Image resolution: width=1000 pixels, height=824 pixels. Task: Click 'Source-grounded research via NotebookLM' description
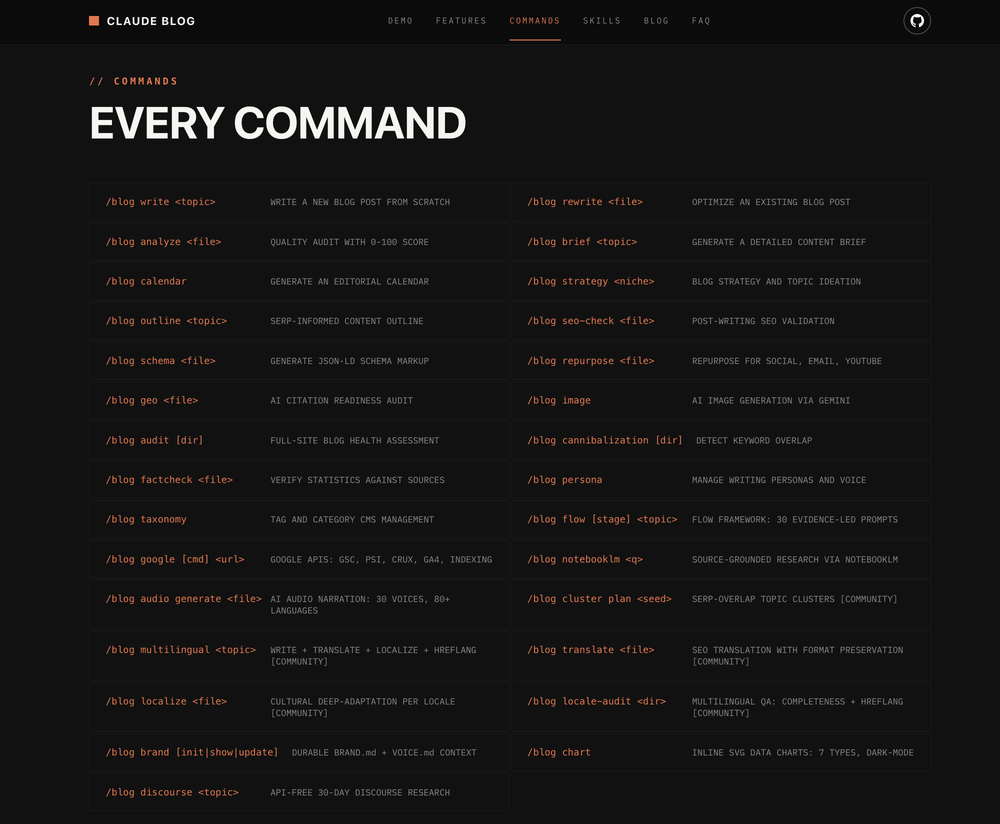pos(795,559)
